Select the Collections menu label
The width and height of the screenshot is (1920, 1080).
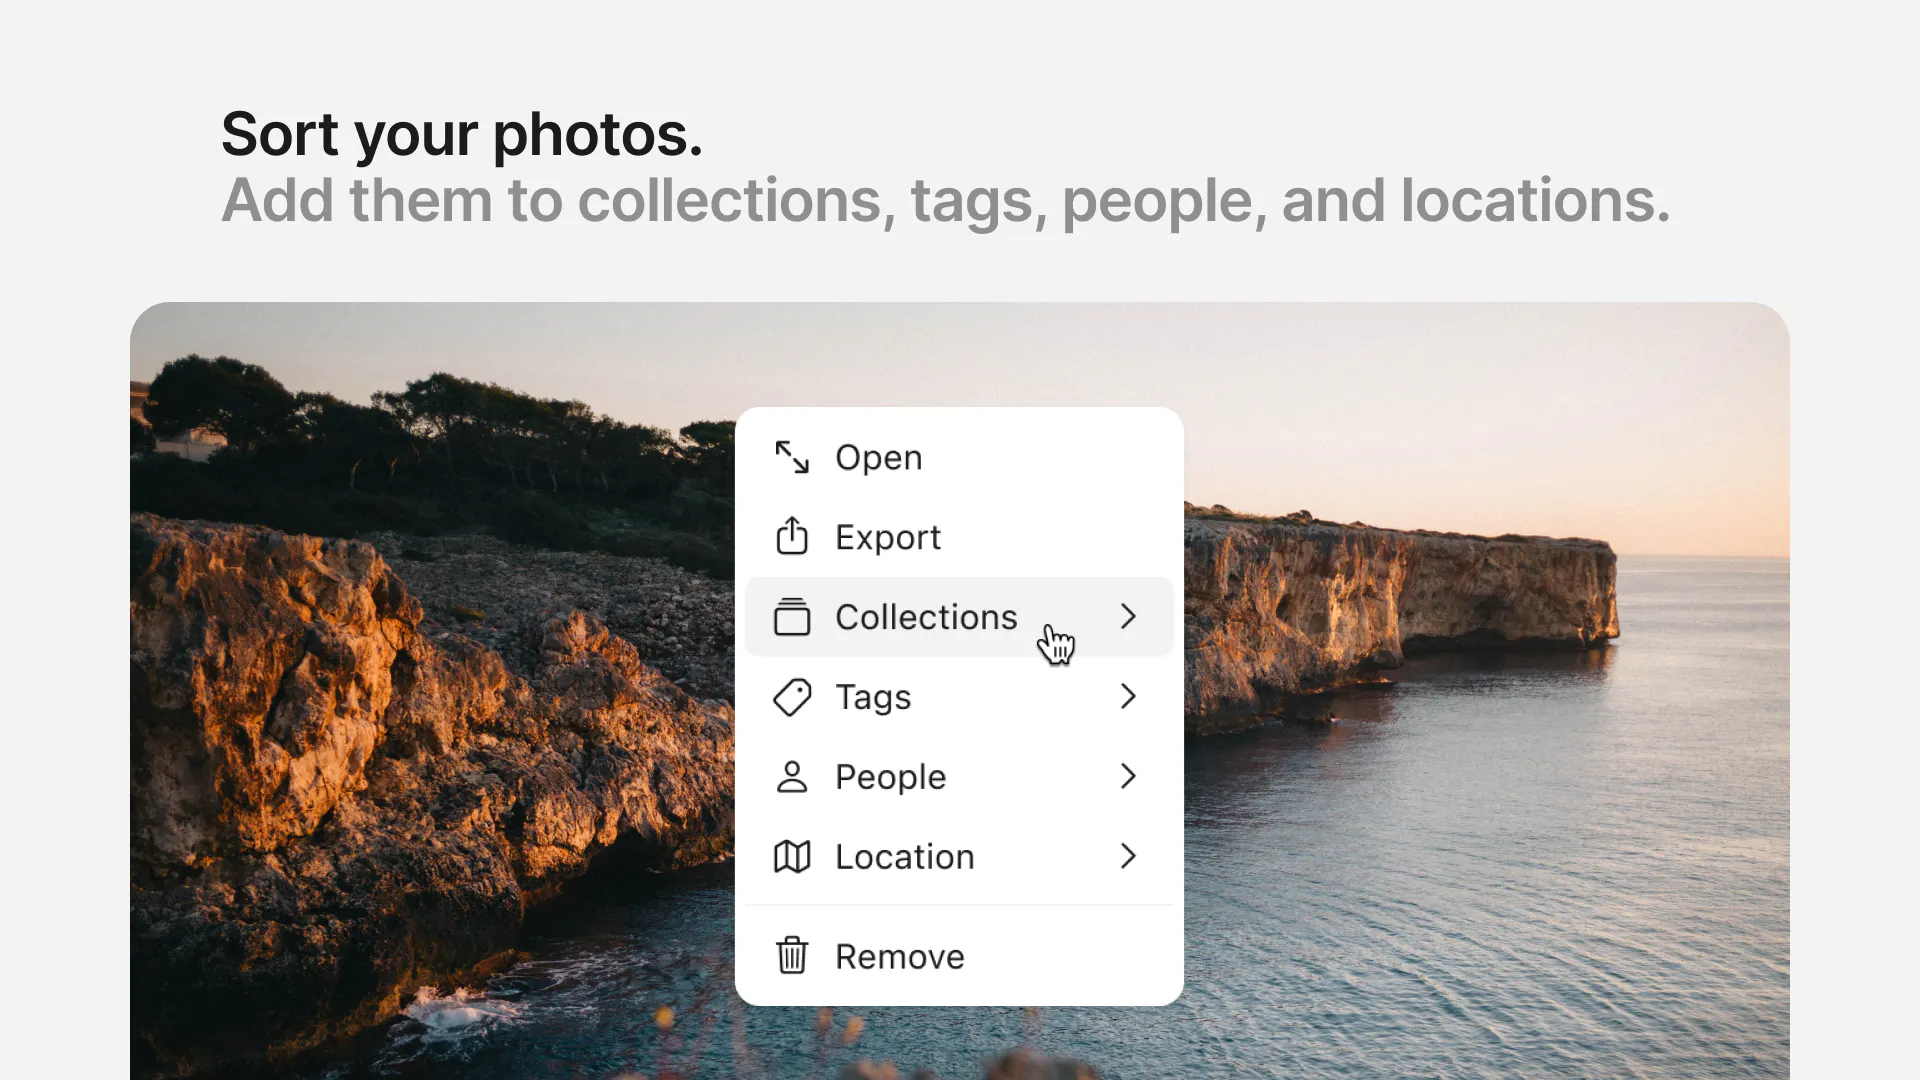pos(926,617)
